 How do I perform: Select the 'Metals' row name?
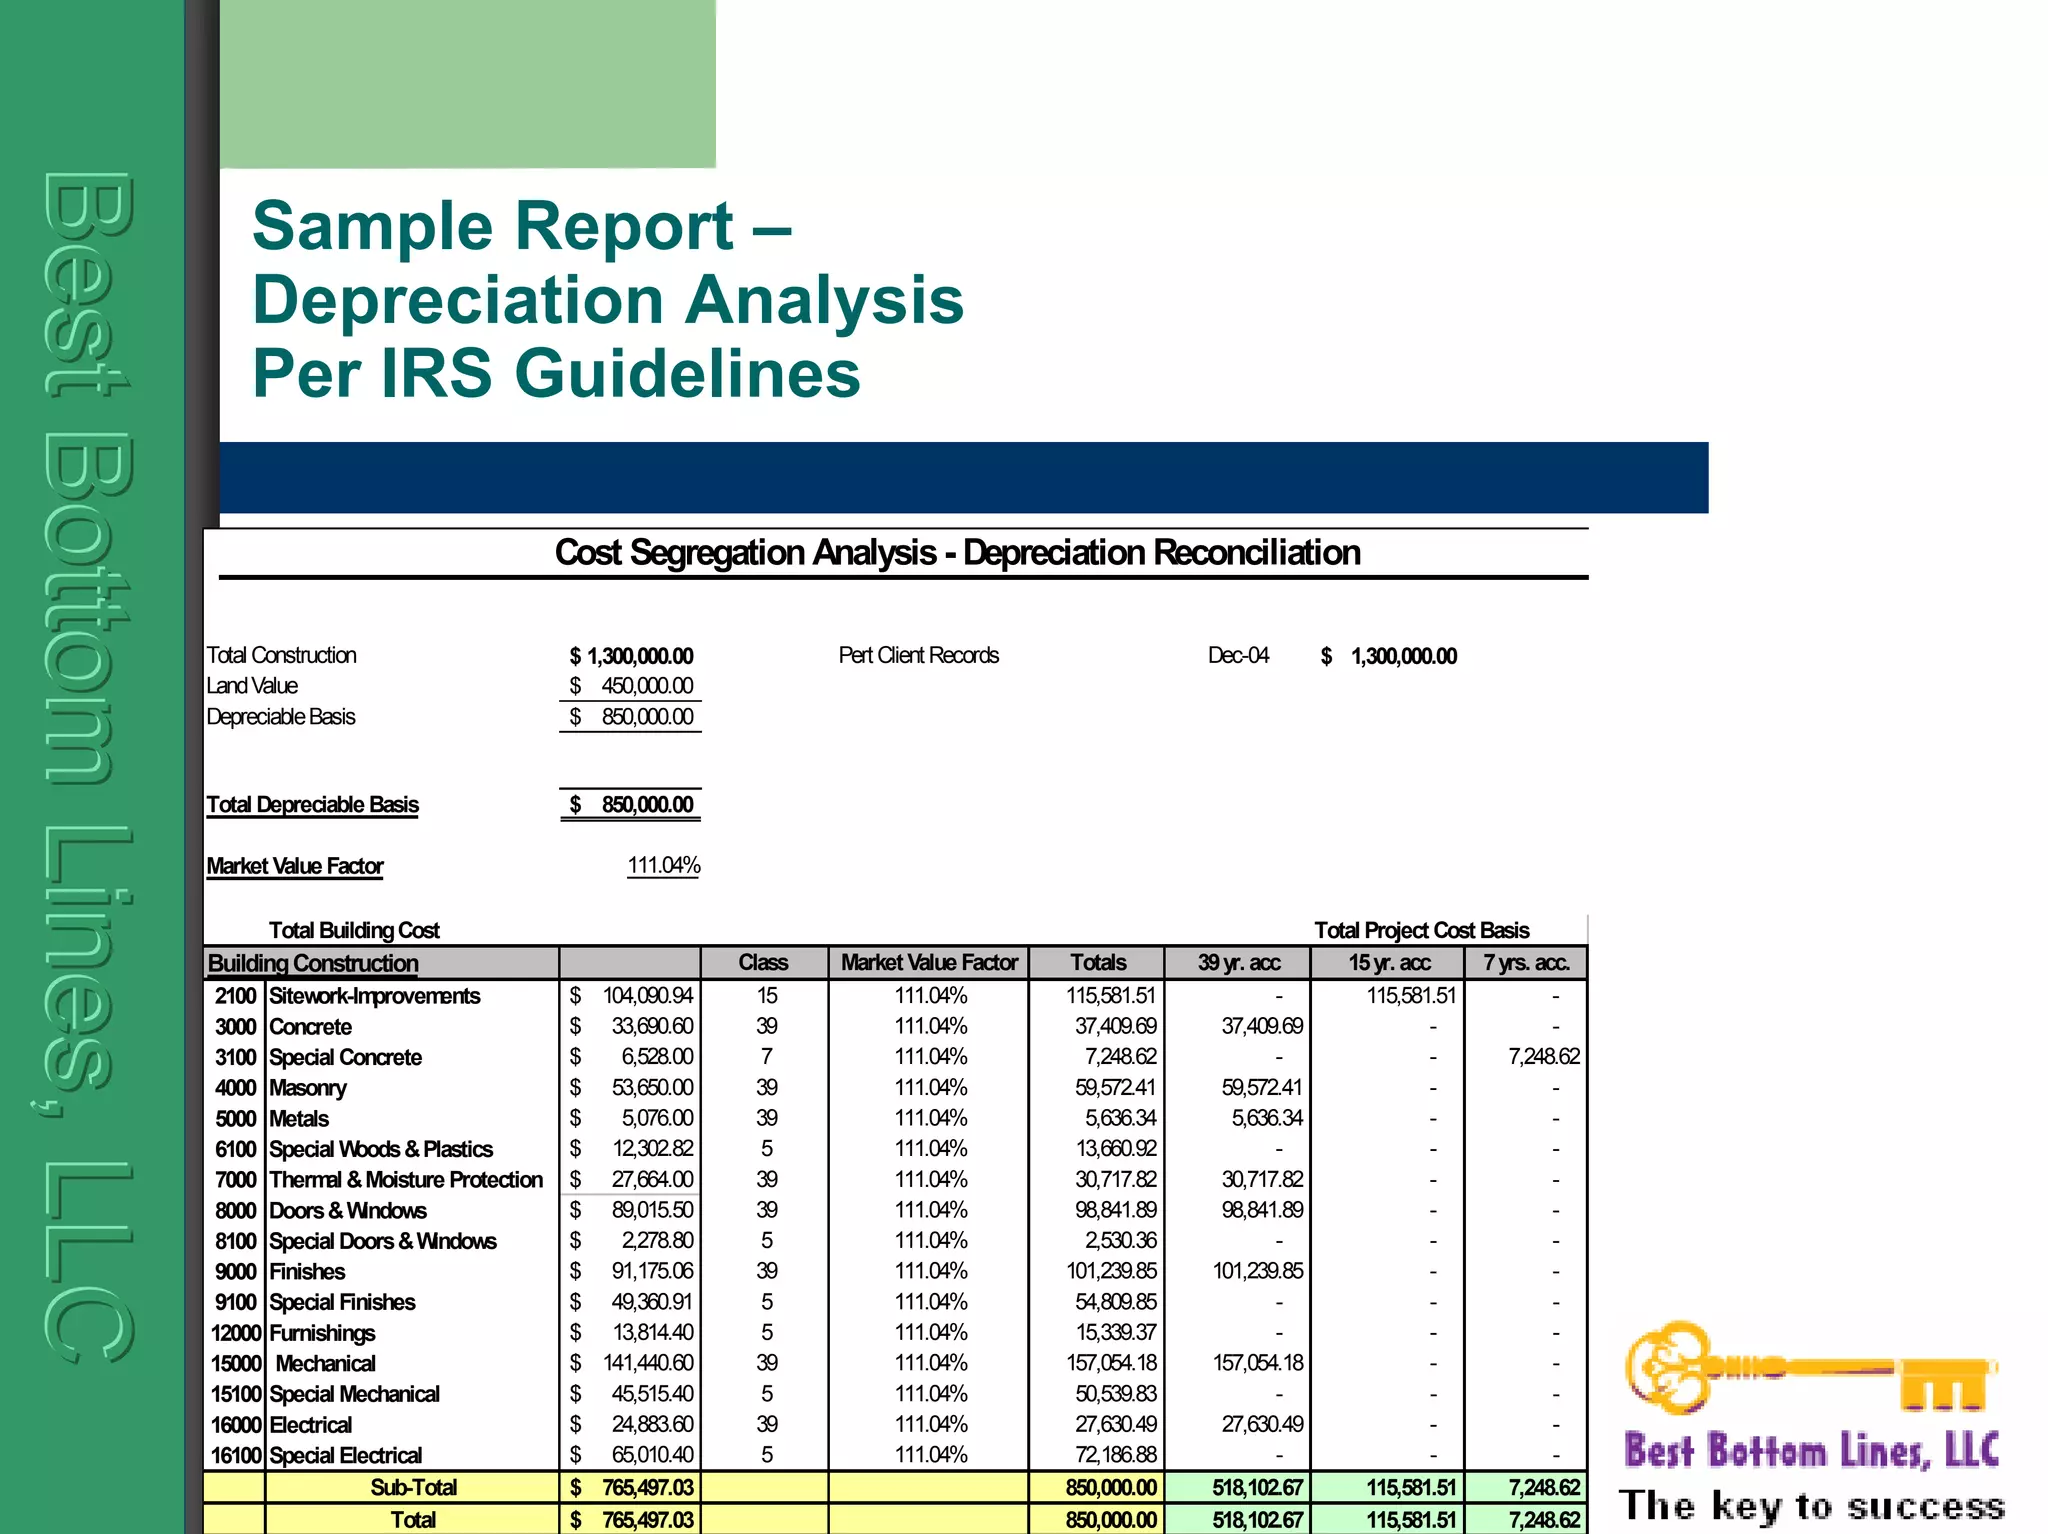tap(299, 1119)
